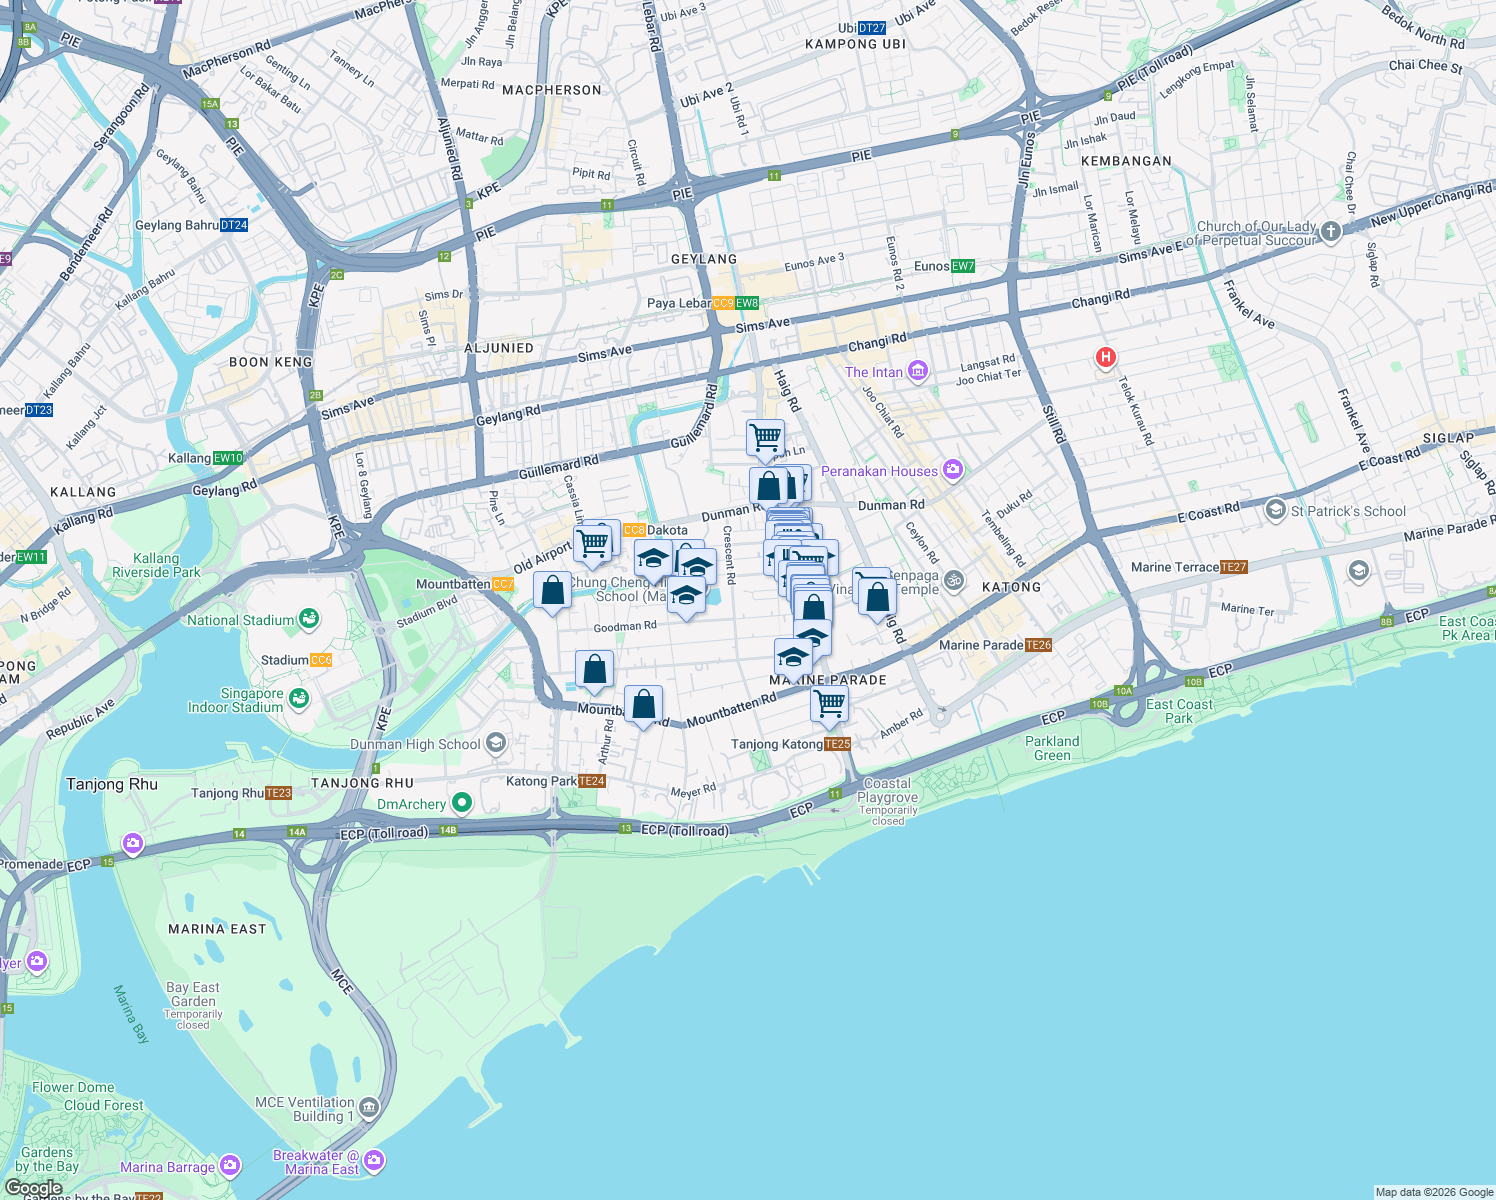Click the SIGLAP district label
The image size is (1496, 1200).
(x=1448, y=438)
